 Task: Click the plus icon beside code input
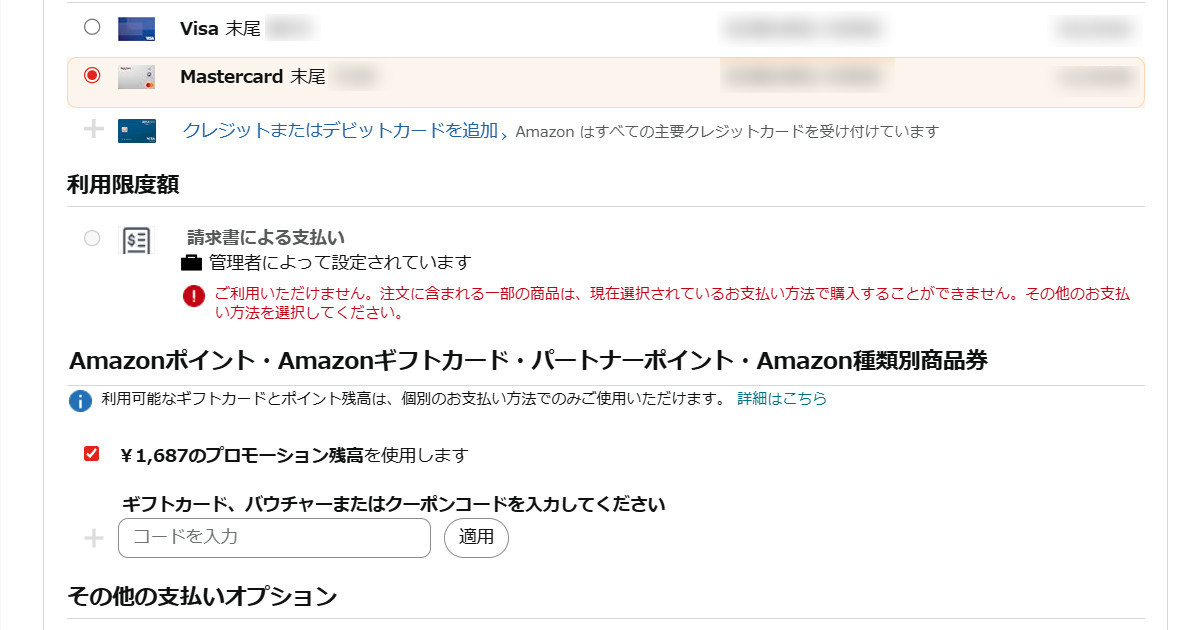point(93,538)
